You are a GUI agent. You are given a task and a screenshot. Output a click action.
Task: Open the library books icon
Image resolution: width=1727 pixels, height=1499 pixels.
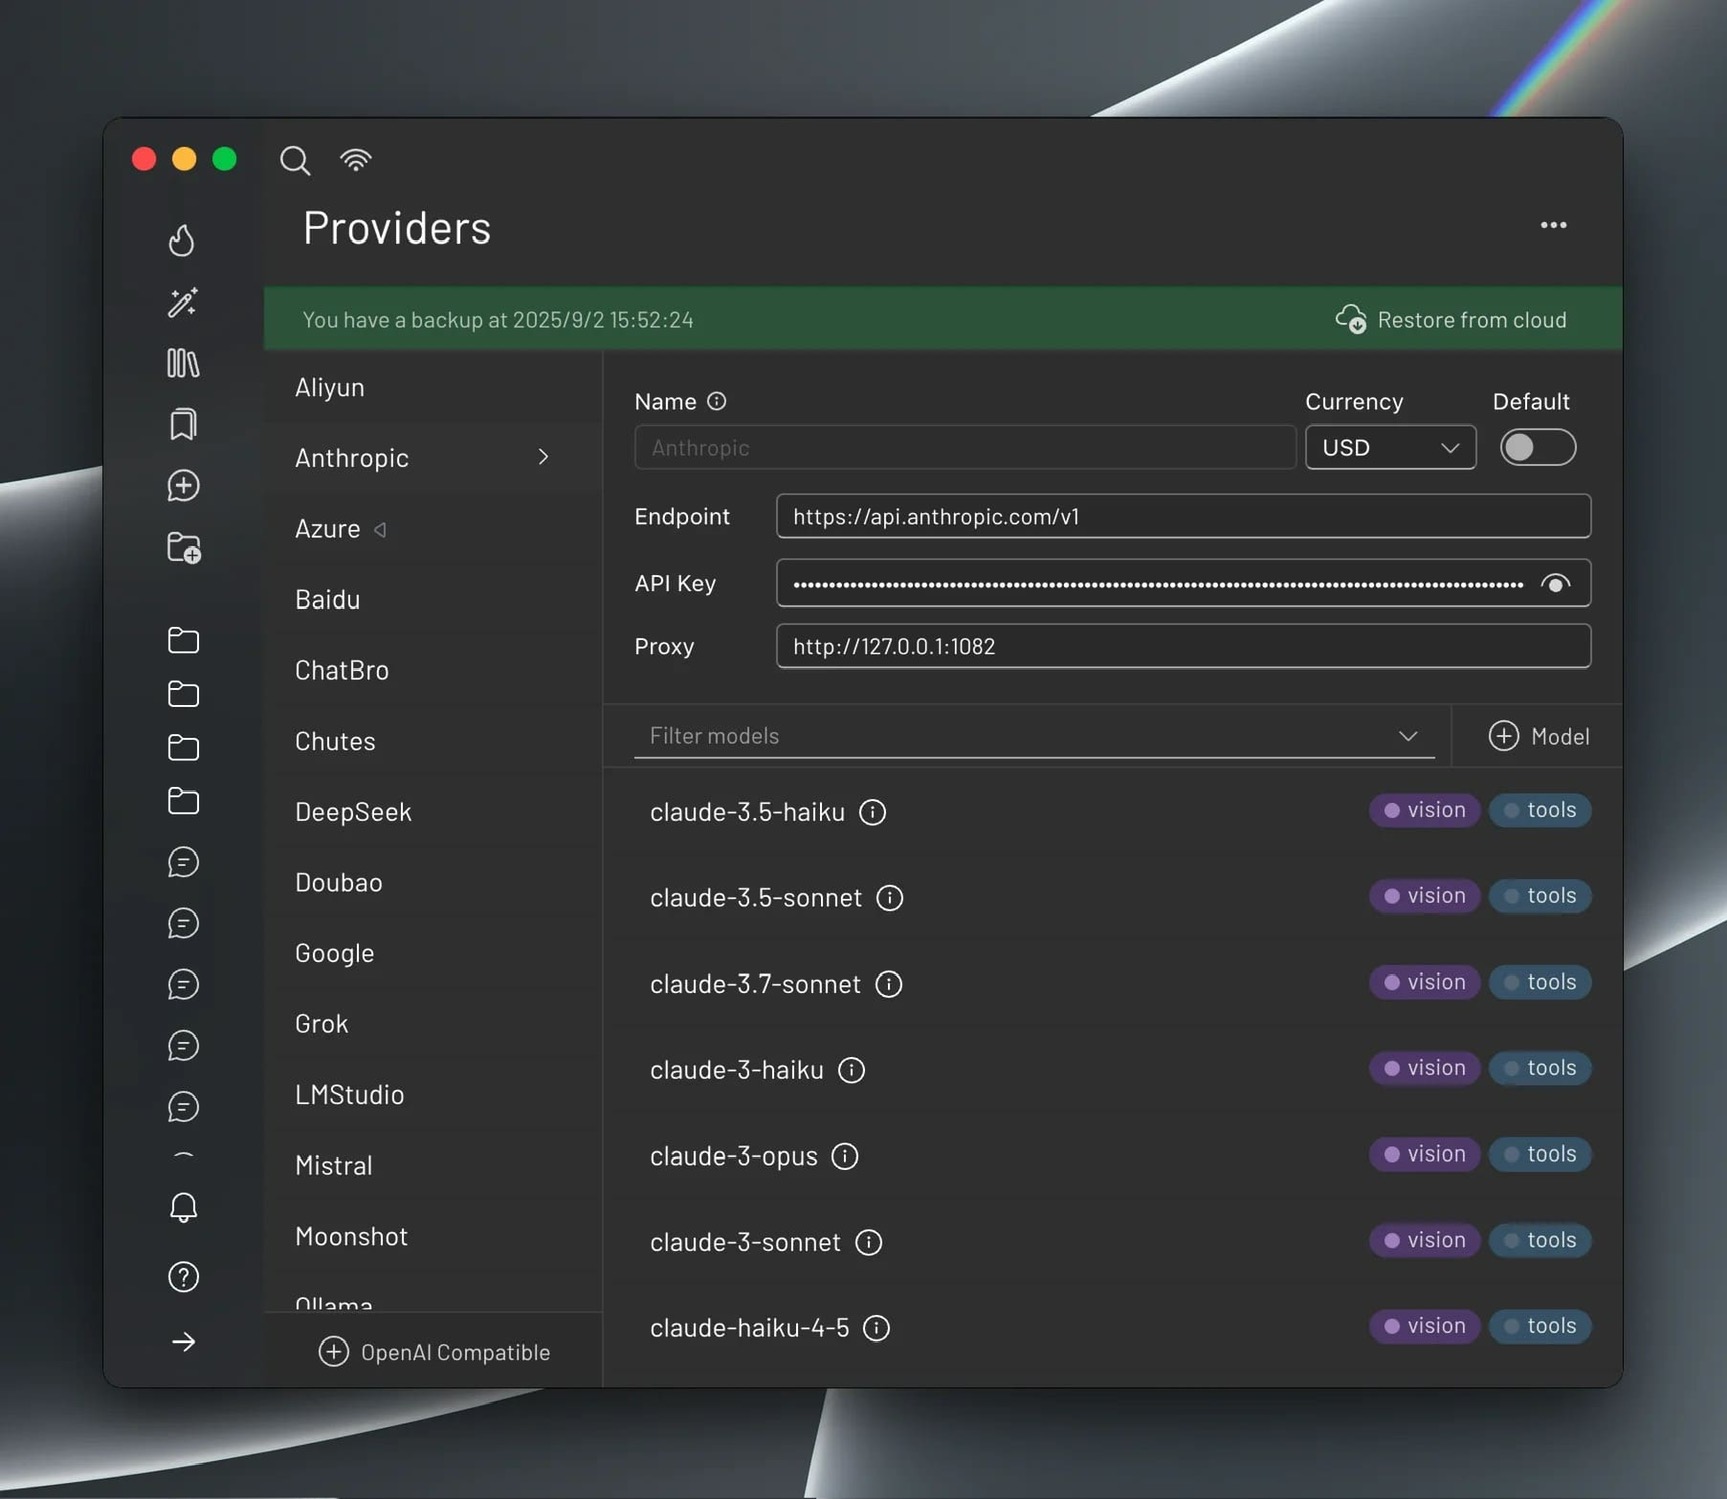[182, 363]
